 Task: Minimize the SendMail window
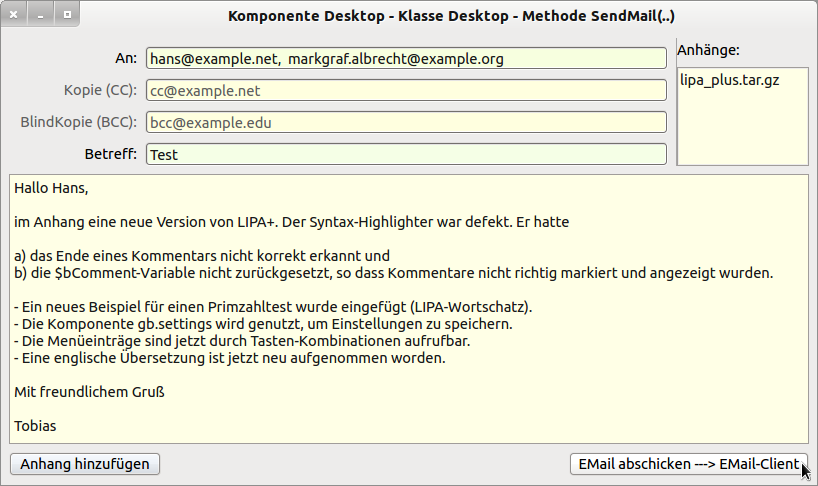click(41, 16)
